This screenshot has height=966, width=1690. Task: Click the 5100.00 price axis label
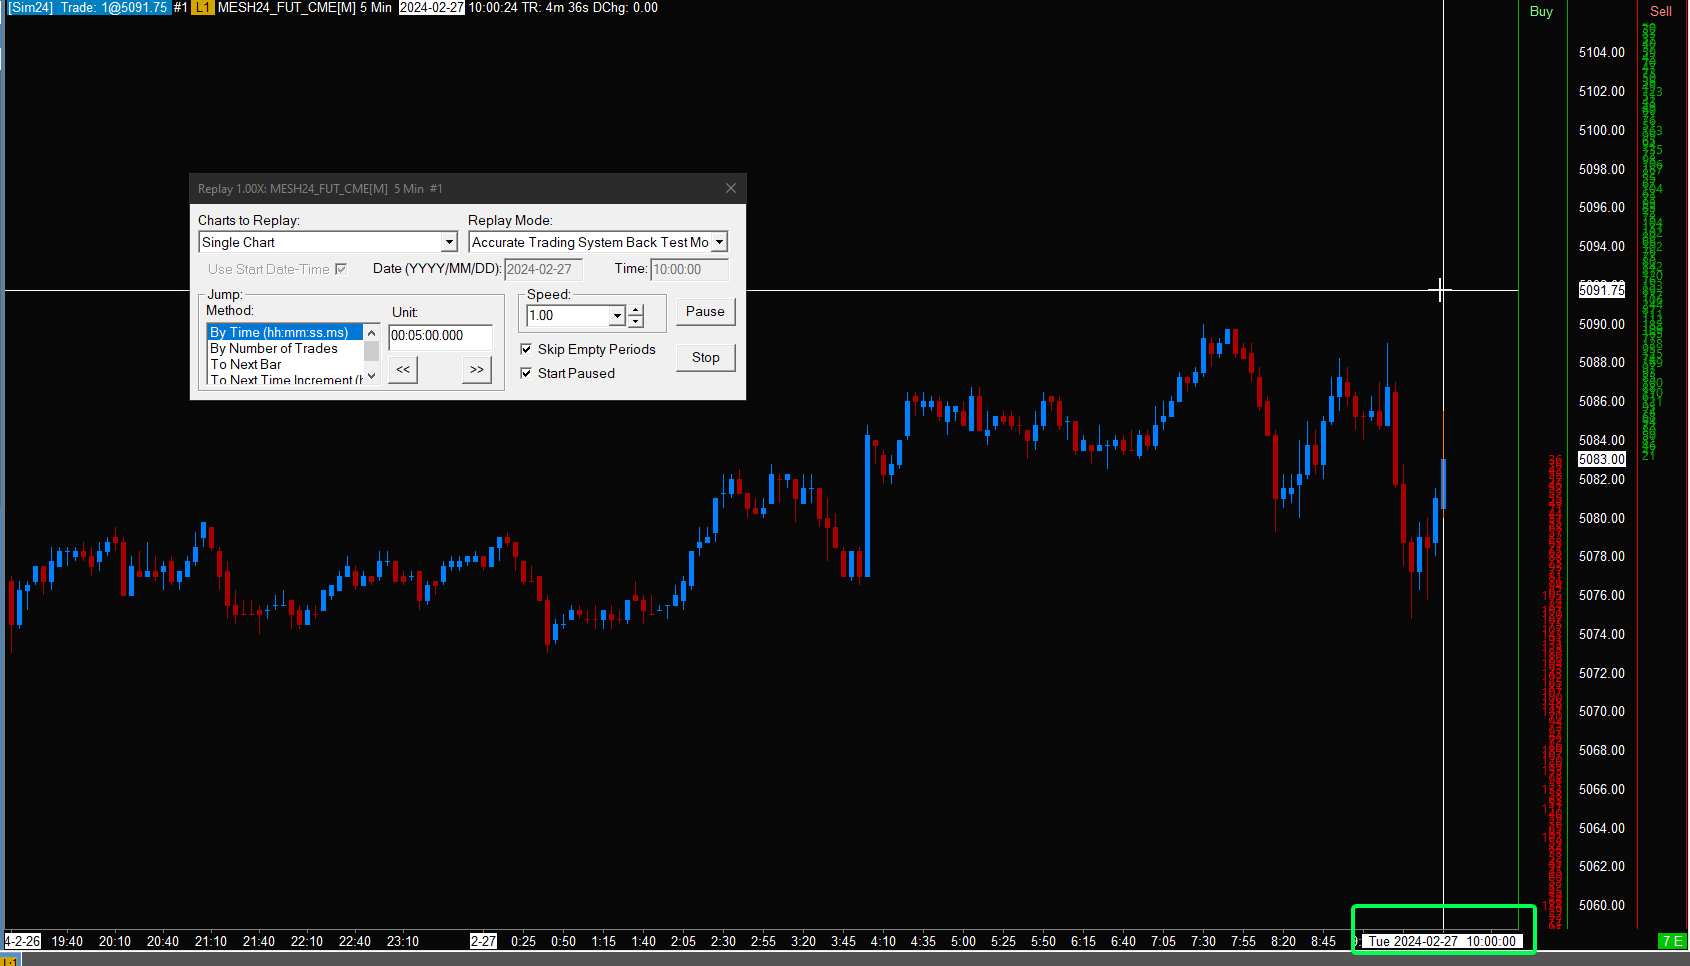pyautogui.click(x=1602, y=130)
